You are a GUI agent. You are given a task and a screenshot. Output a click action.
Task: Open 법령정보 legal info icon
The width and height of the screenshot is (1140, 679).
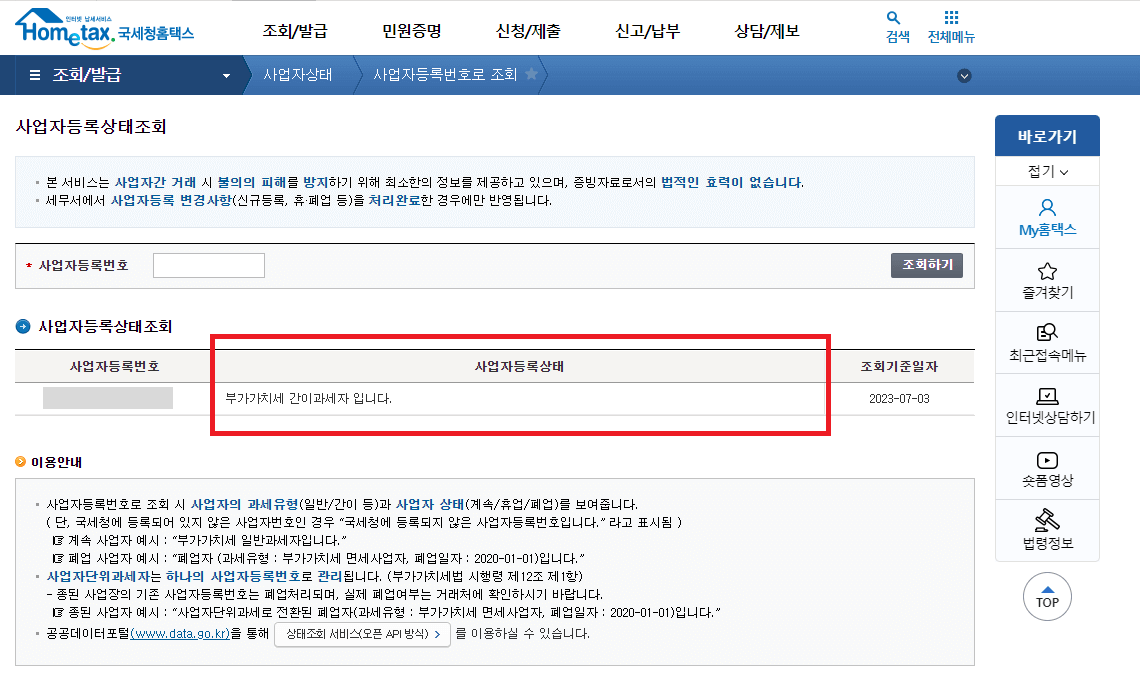point(1046,529)
